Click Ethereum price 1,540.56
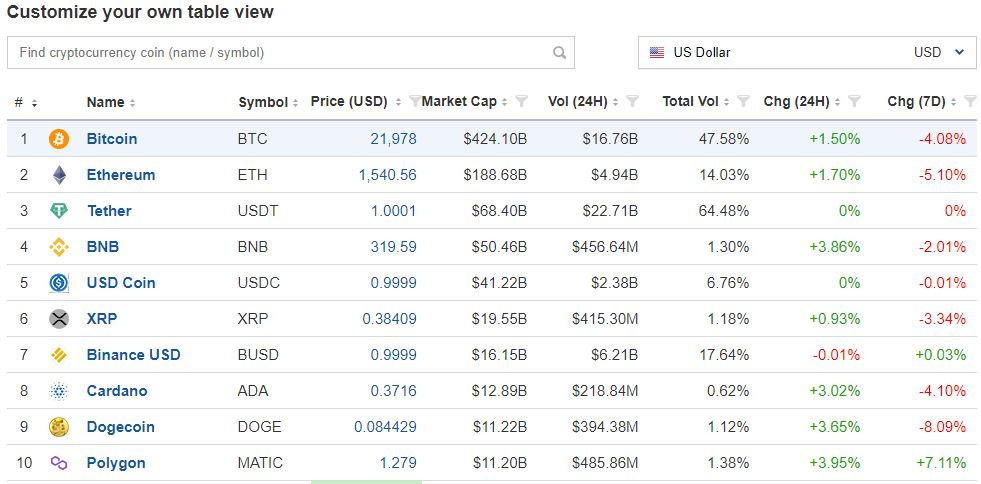Image resolution: width=981 pixels, height=484 pixels. (x=388, y=175)
